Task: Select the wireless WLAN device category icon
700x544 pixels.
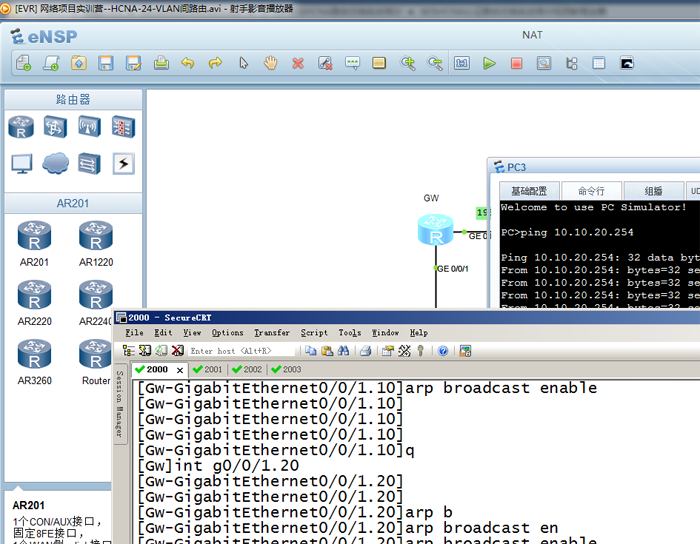Action: [x=89, y=127]
